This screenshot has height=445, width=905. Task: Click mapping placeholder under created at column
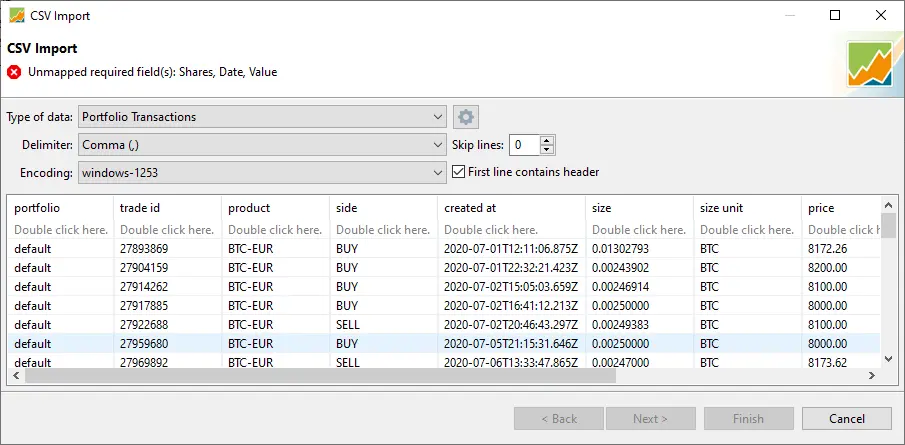(491, 230)
